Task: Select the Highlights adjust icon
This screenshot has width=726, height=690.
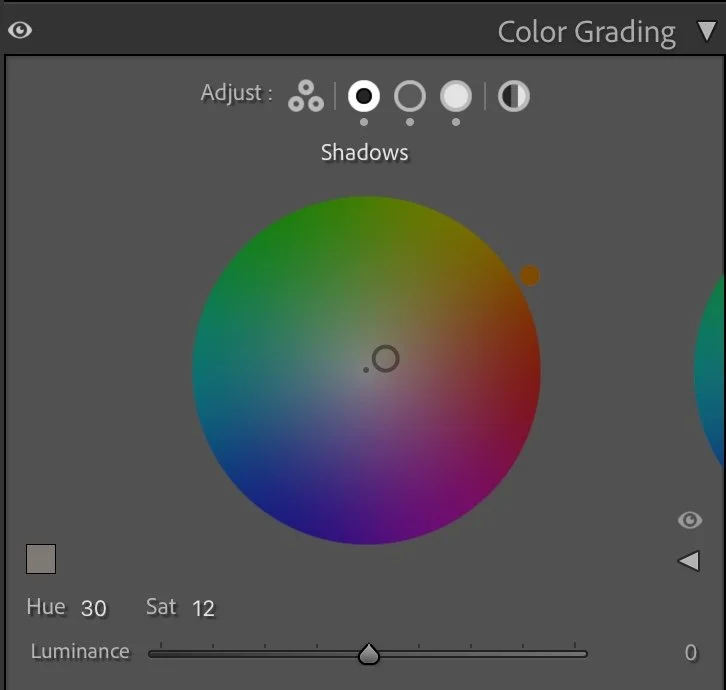Action: pos(456,96)
